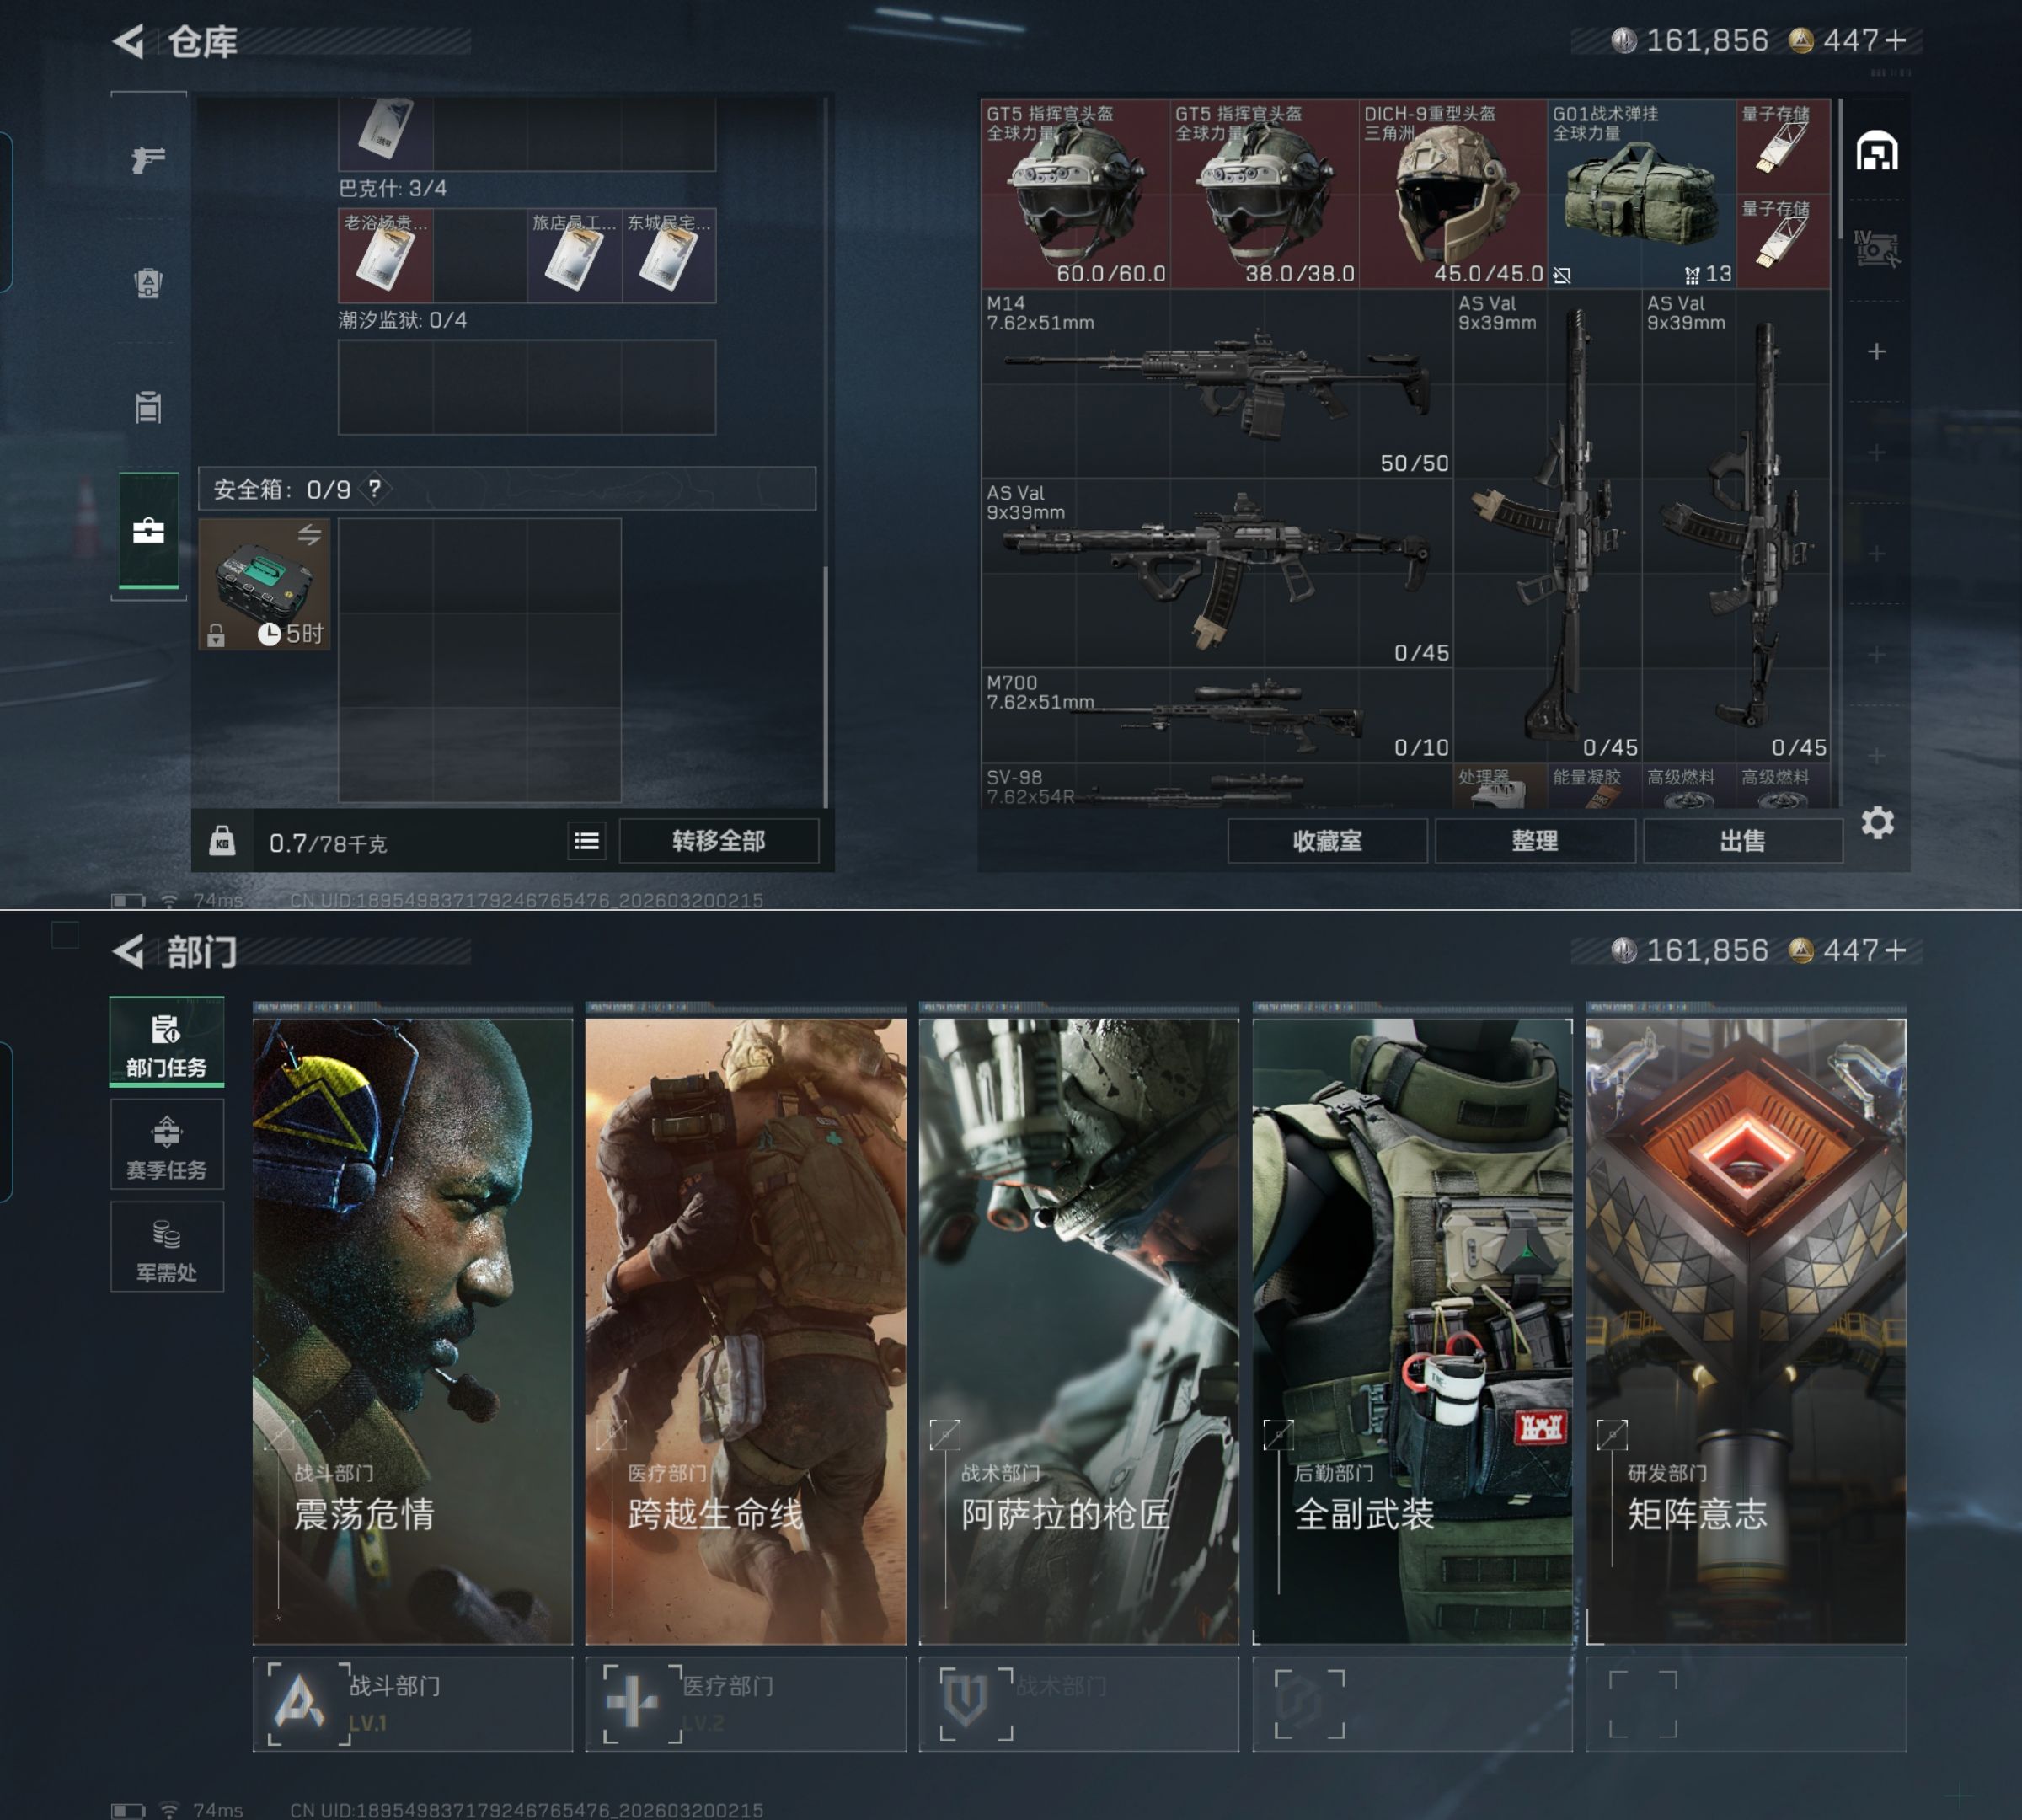
Task: Add a new stash page with plus
Action: [x=1877, y=351]
